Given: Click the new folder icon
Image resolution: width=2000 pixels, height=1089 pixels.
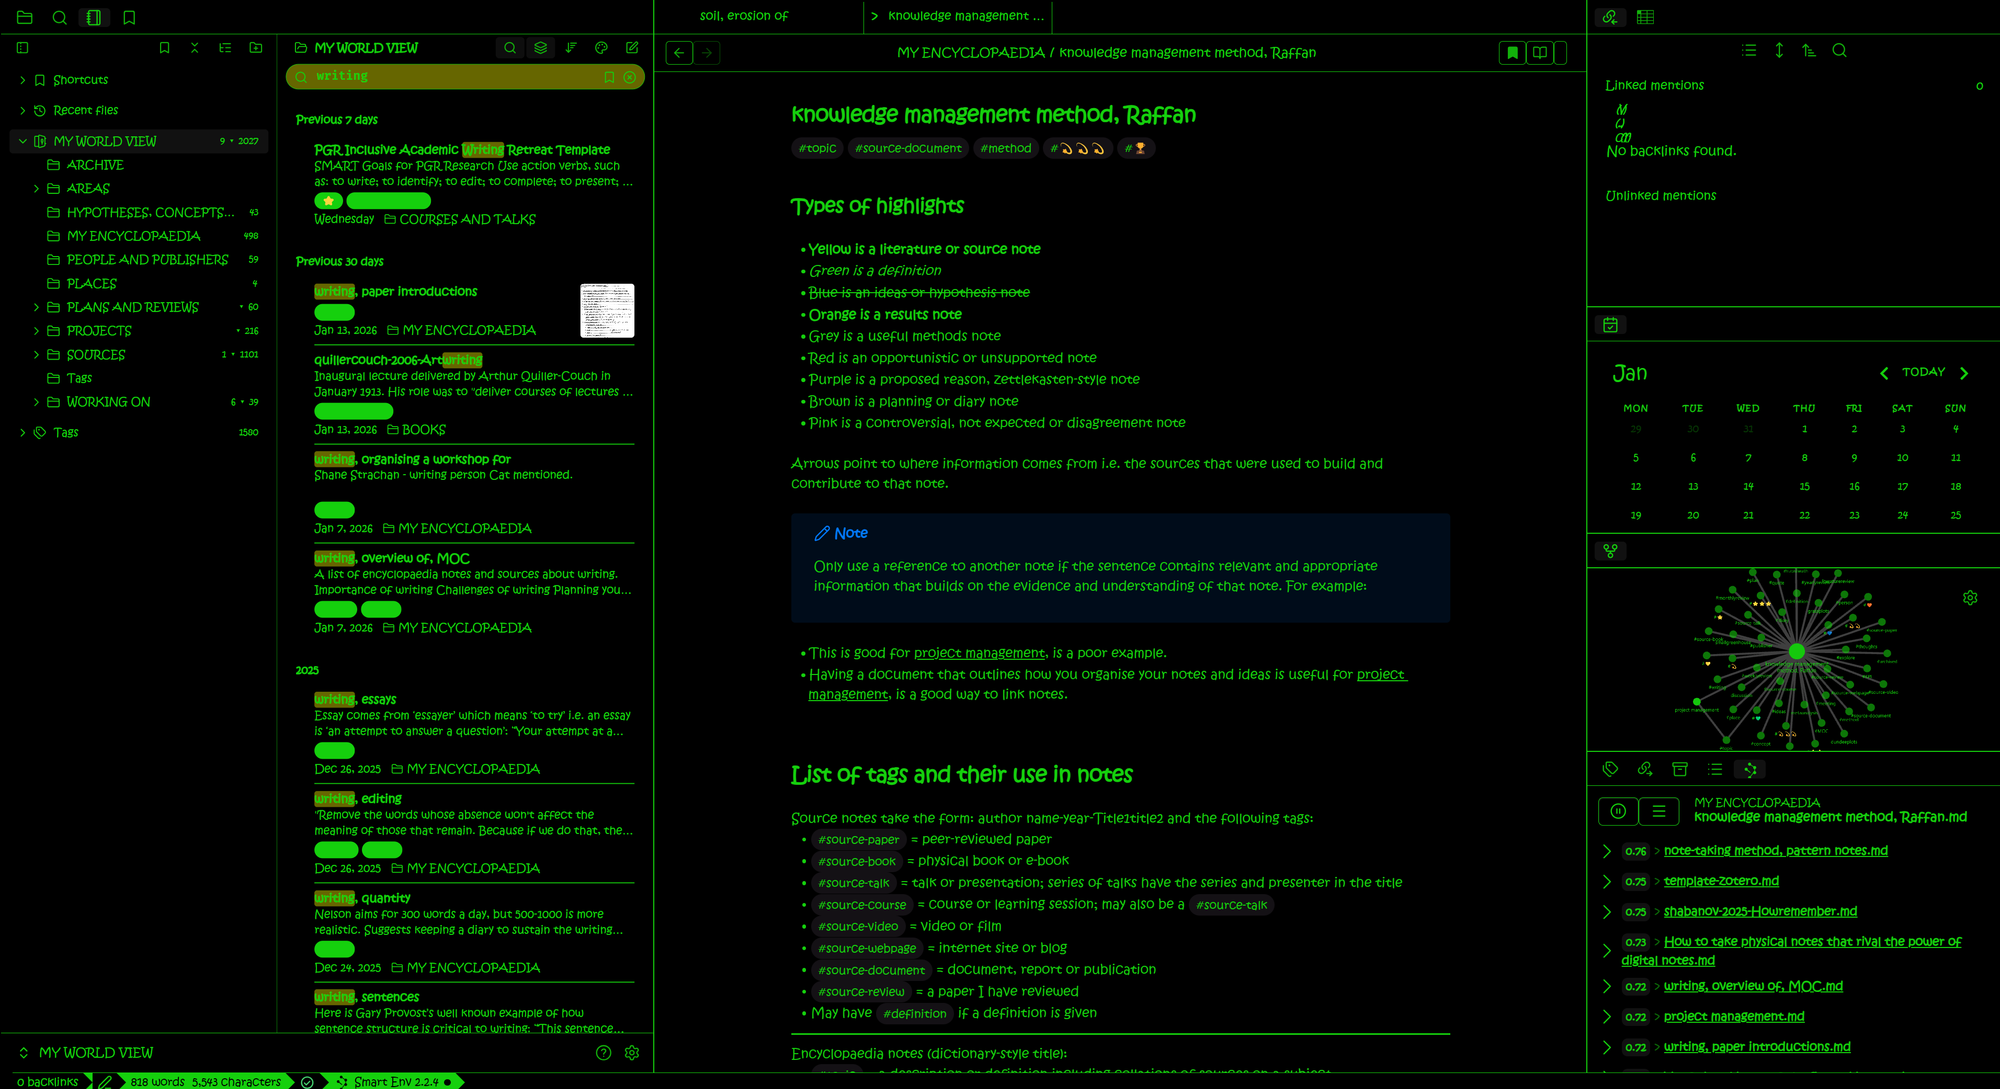Looking at the screenshot, I should pyautogui.click(x=256, y=48).
